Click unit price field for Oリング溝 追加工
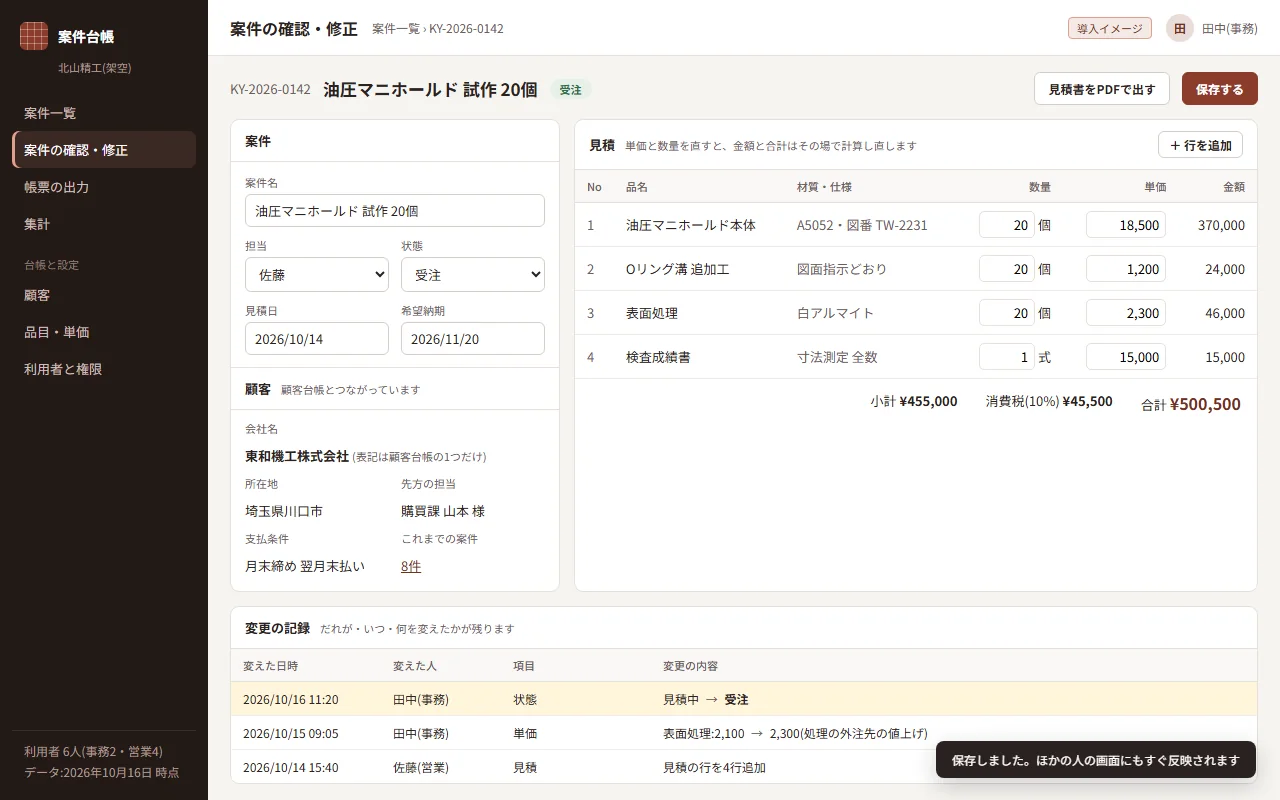The image size is (1280, 800). 1126,269
